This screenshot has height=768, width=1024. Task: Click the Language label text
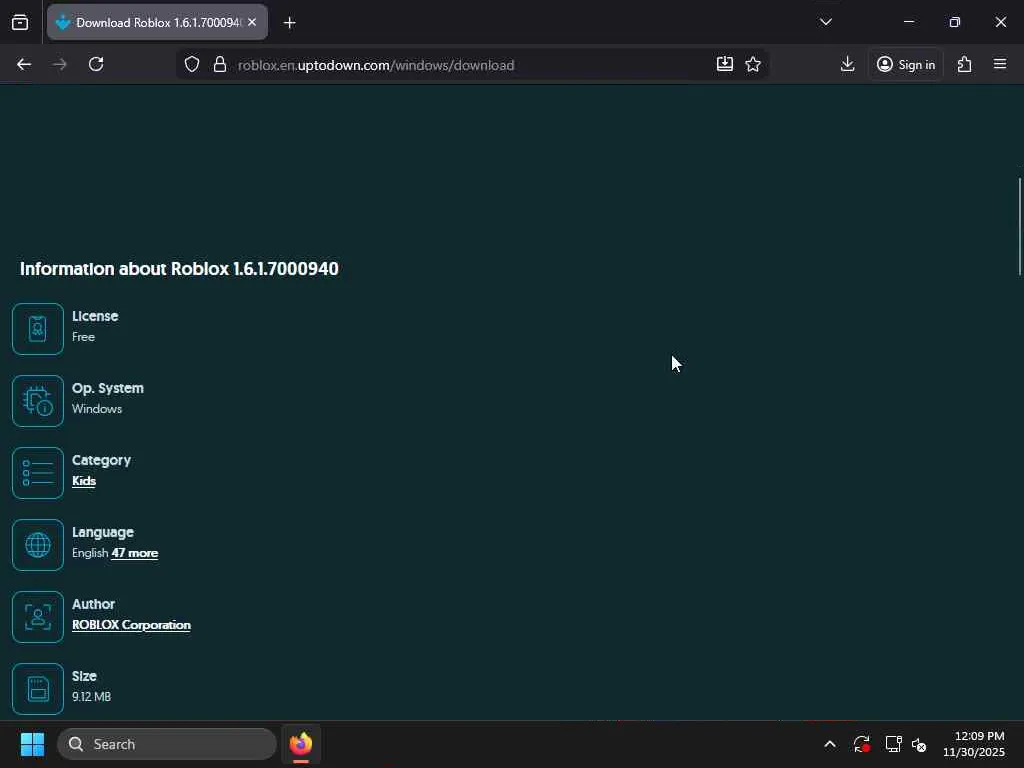103,532
